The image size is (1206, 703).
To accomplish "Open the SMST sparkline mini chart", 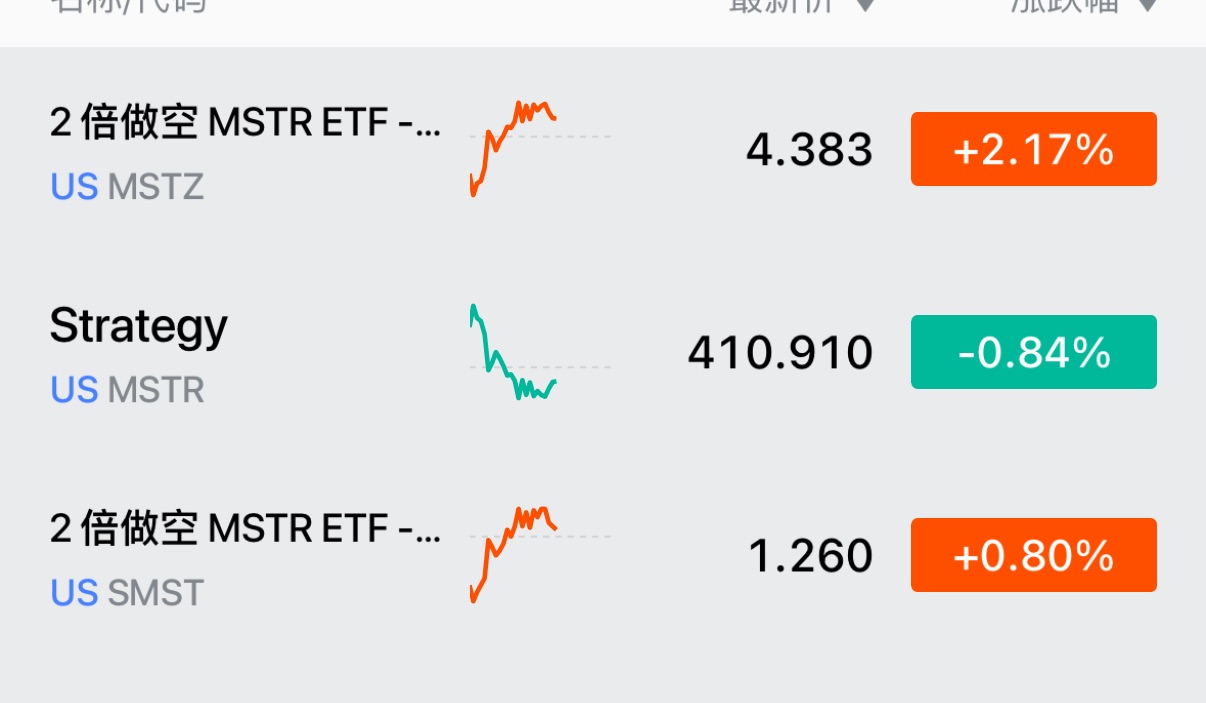I will tap(514, 554).
